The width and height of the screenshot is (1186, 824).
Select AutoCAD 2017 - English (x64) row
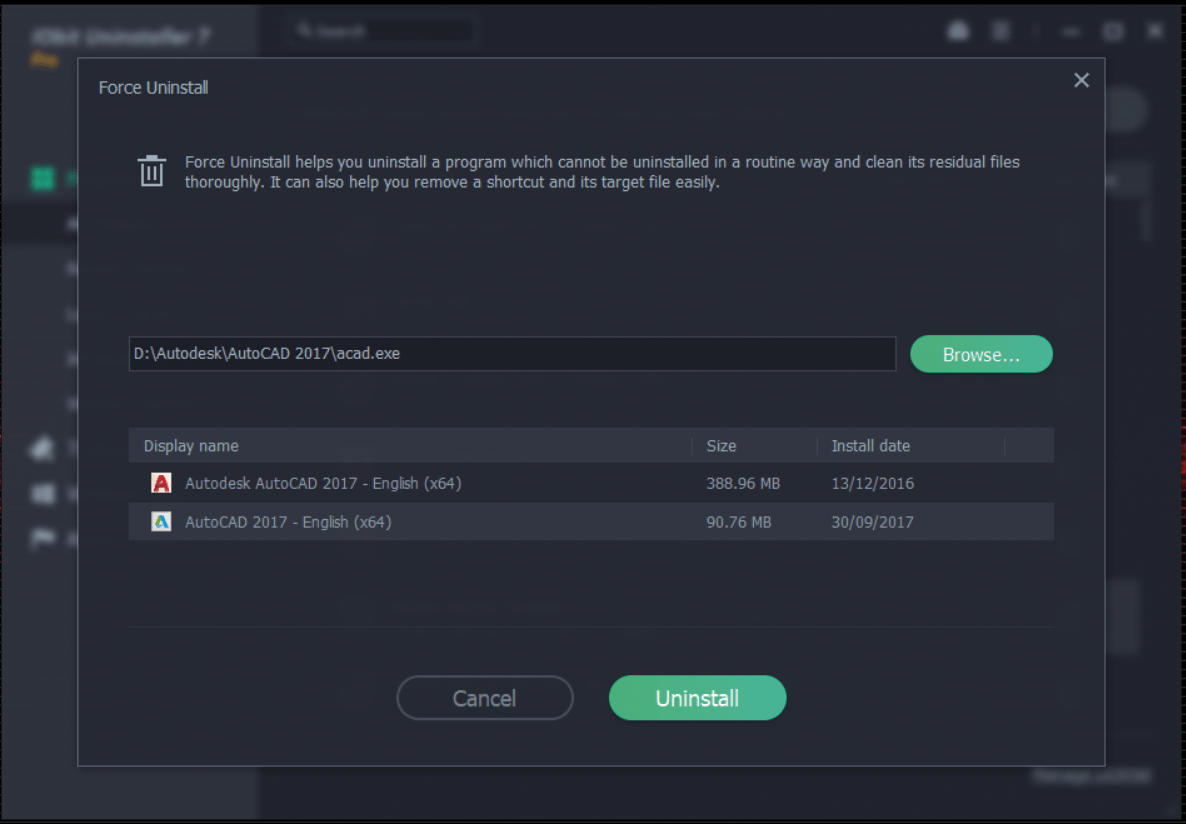[x=591, y=521]
